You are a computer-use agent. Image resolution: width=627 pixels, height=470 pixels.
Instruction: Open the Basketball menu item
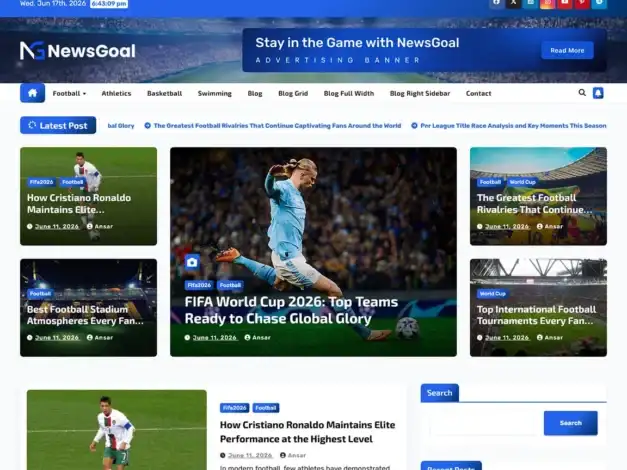[x=164, y=93]
